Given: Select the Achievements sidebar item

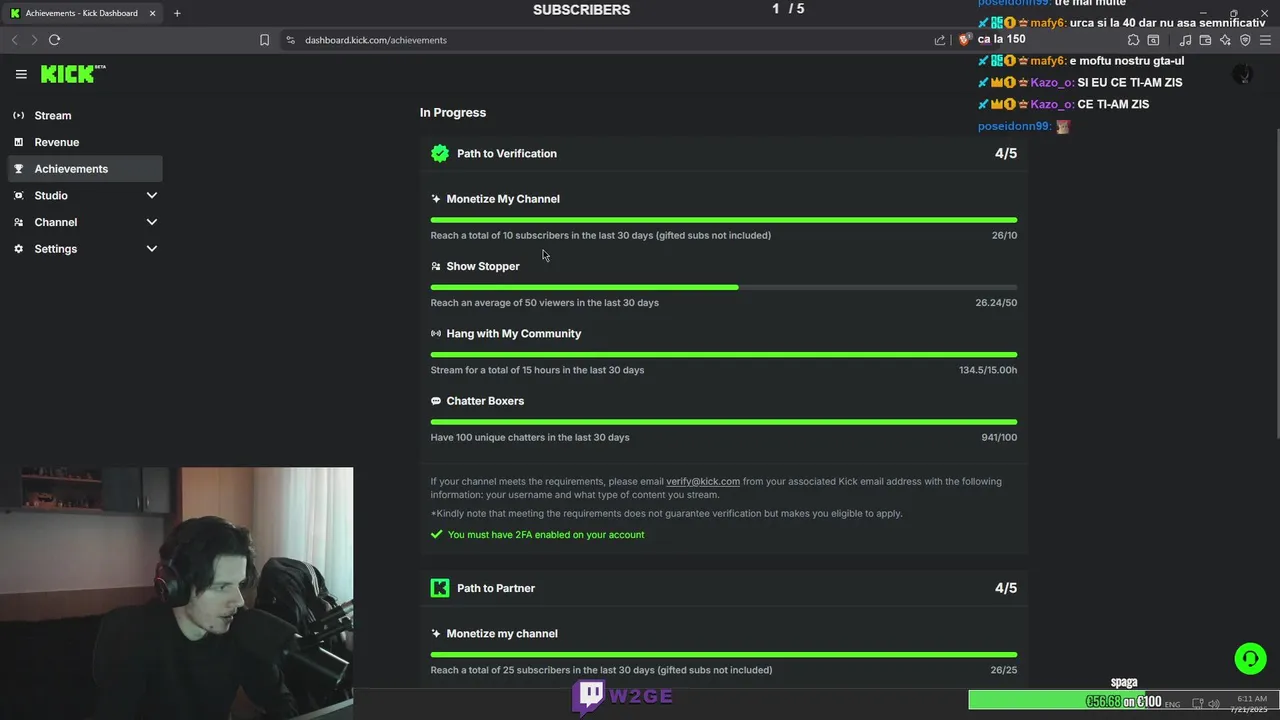Looking at the screenshot, I should coord(86,169).
